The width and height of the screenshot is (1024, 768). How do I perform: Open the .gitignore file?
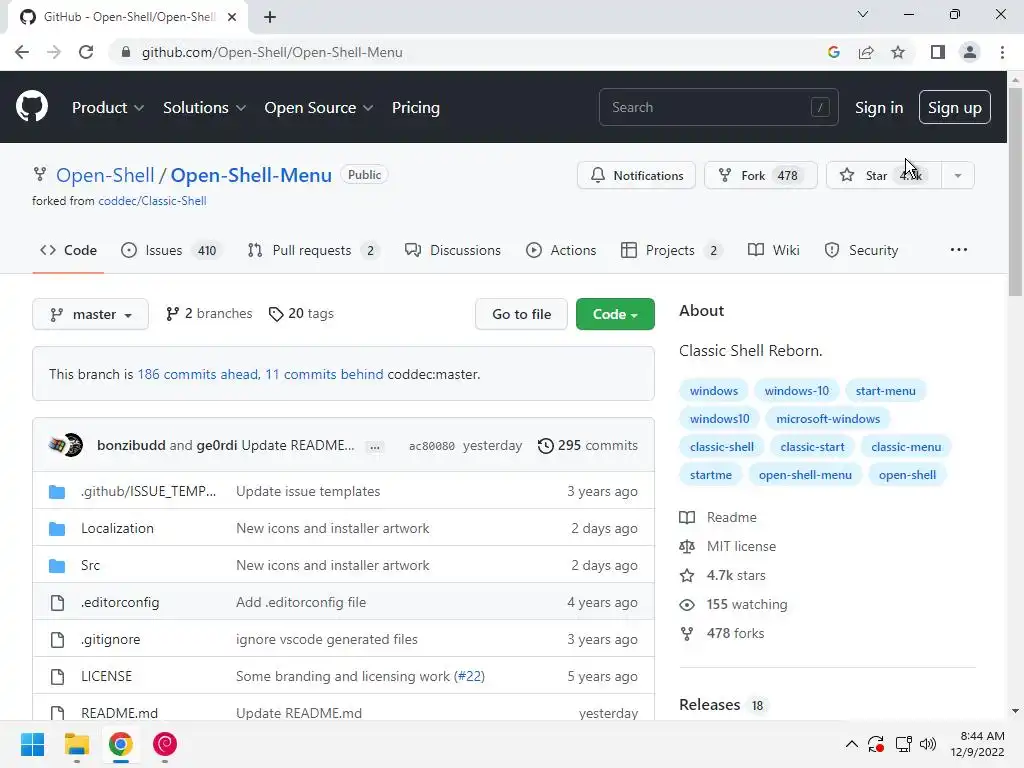click(110, 639)
